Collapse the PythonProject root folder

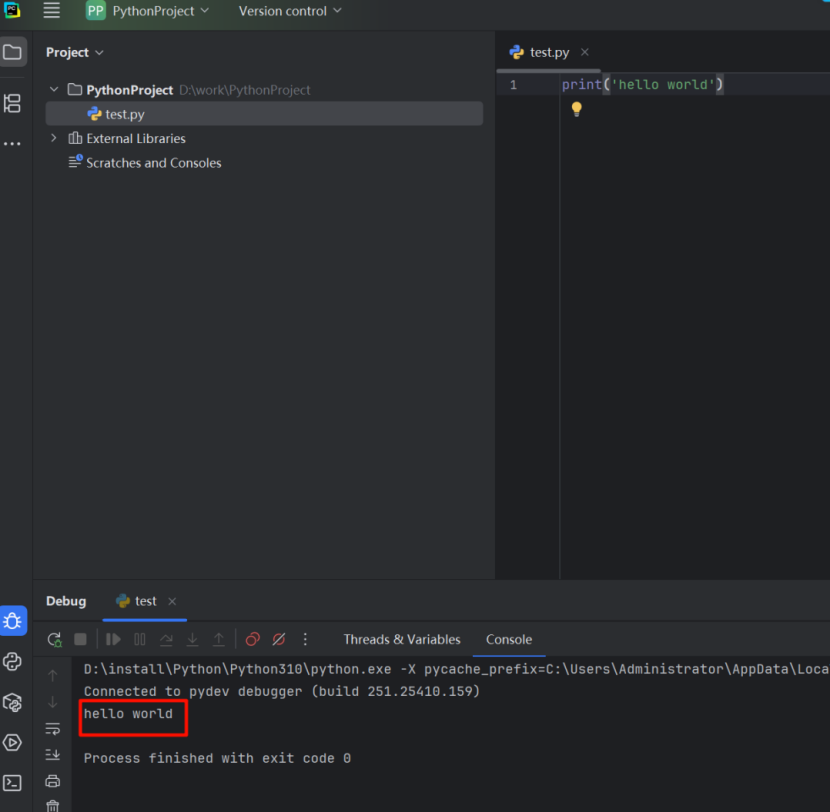(53, 89)
